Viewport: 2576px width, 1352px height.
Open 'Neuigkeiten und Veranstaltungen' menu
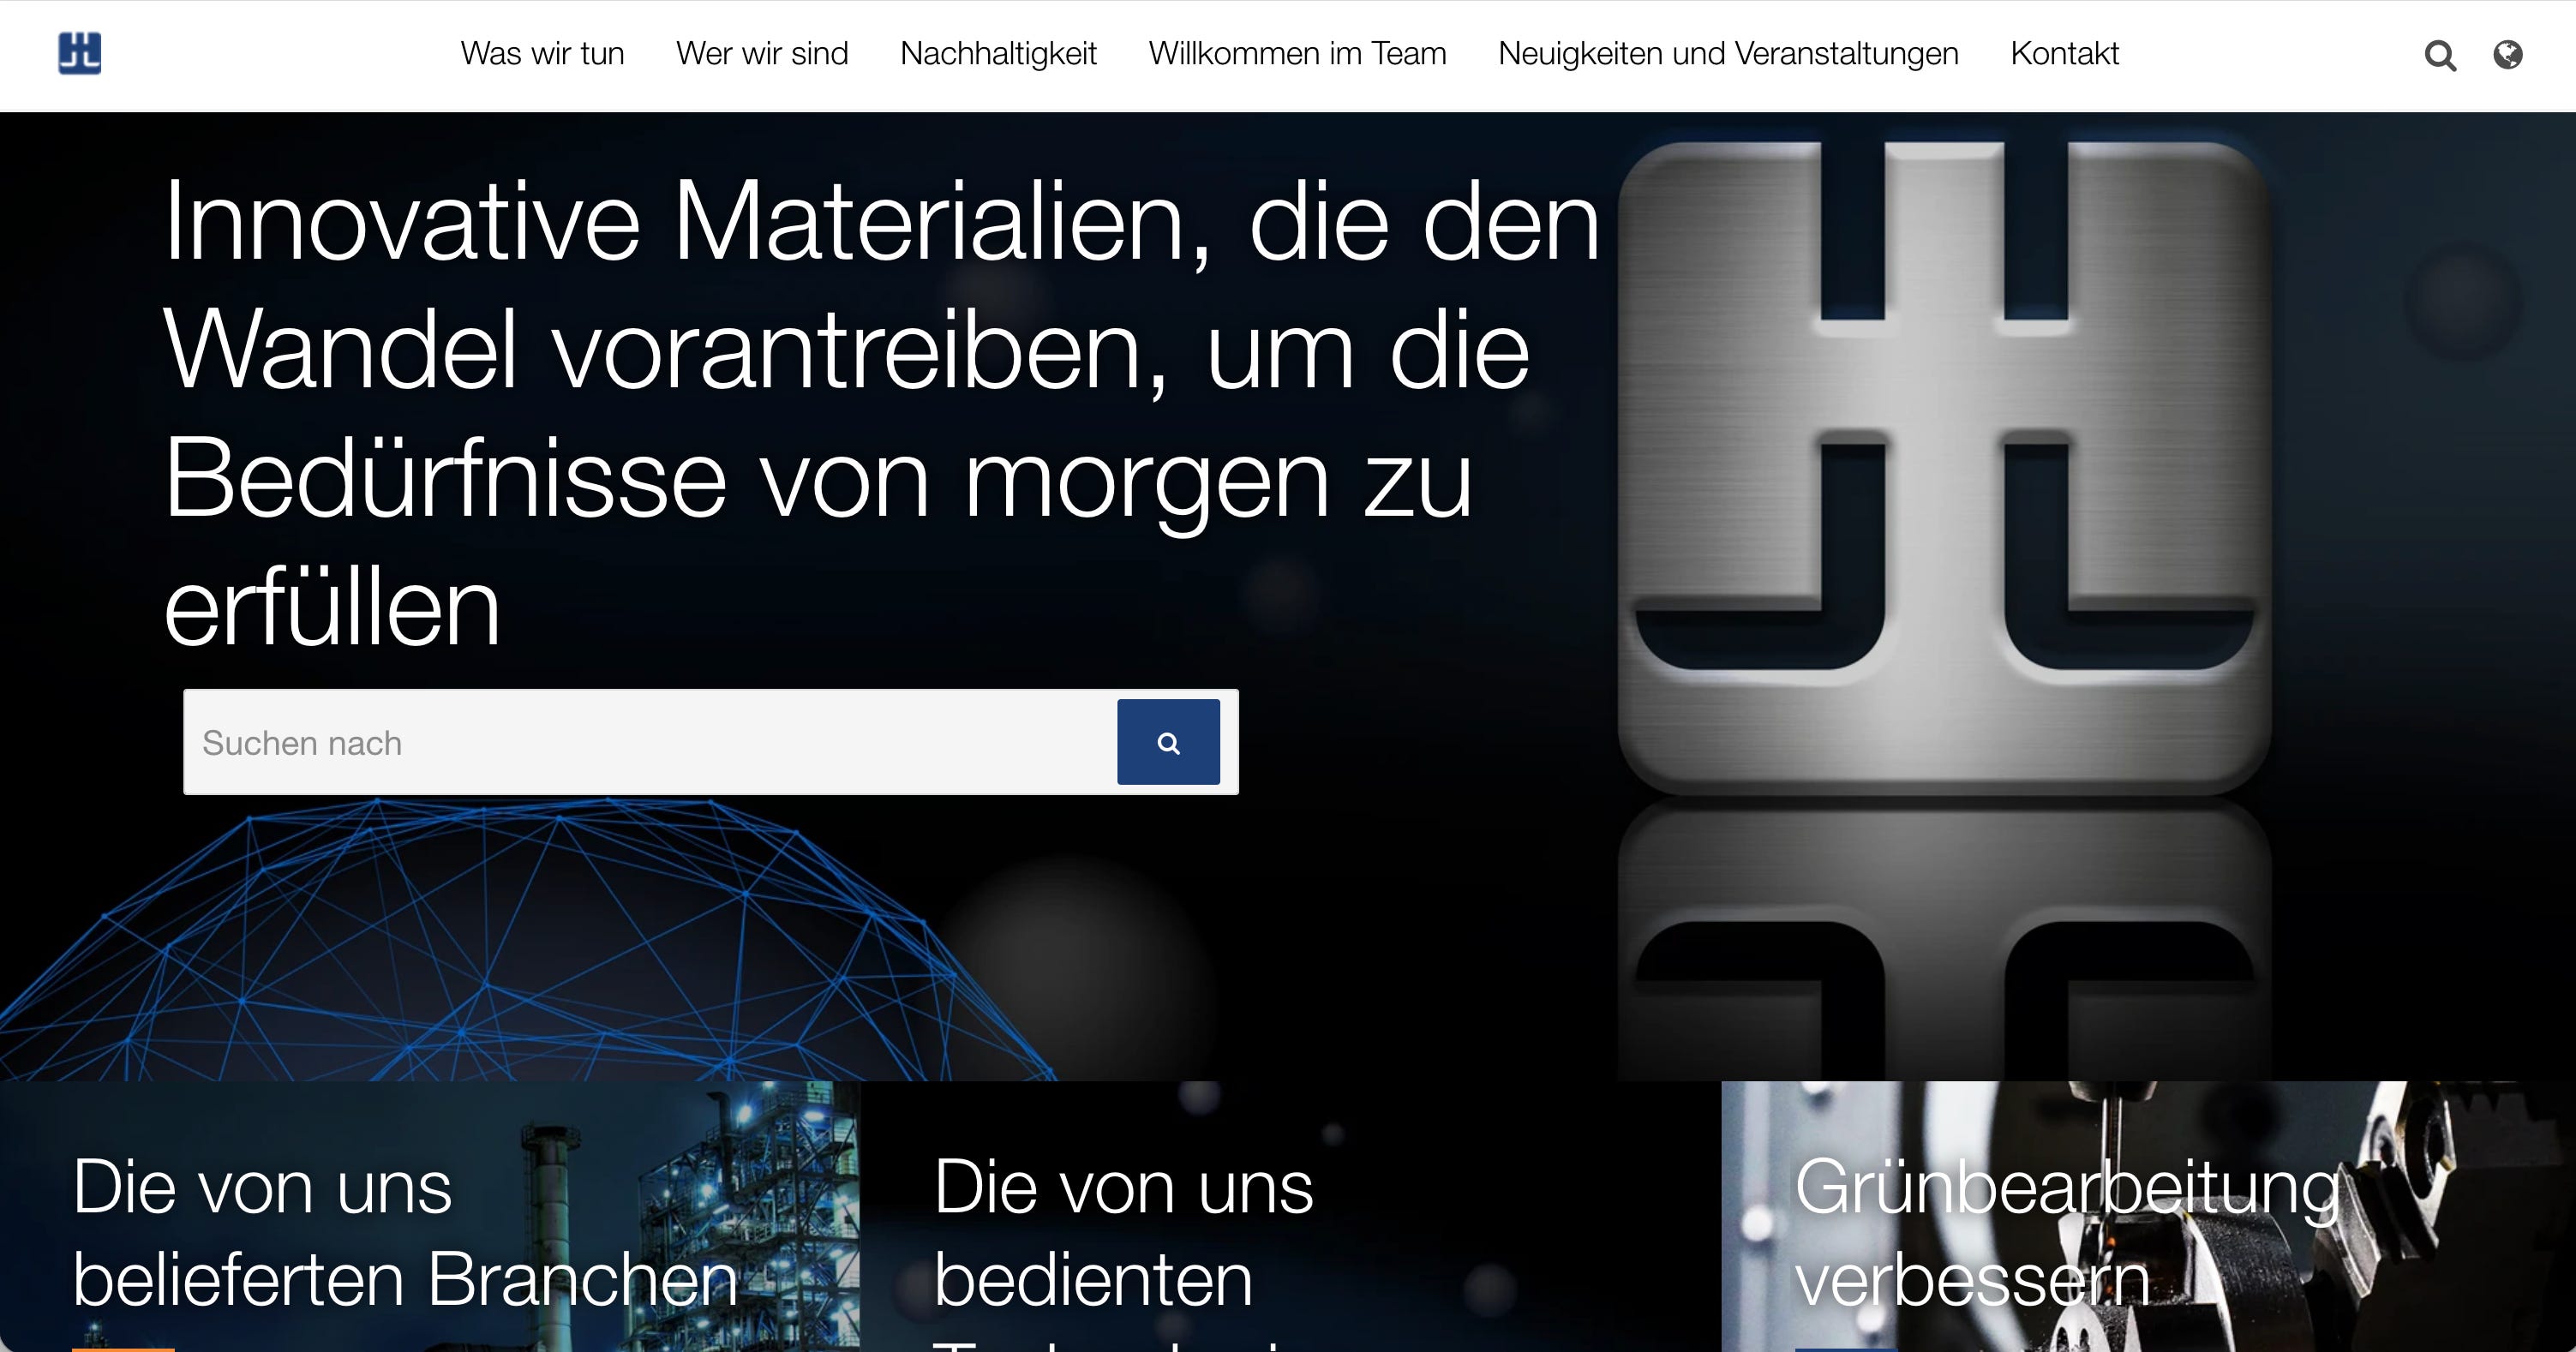point(1728,53)
